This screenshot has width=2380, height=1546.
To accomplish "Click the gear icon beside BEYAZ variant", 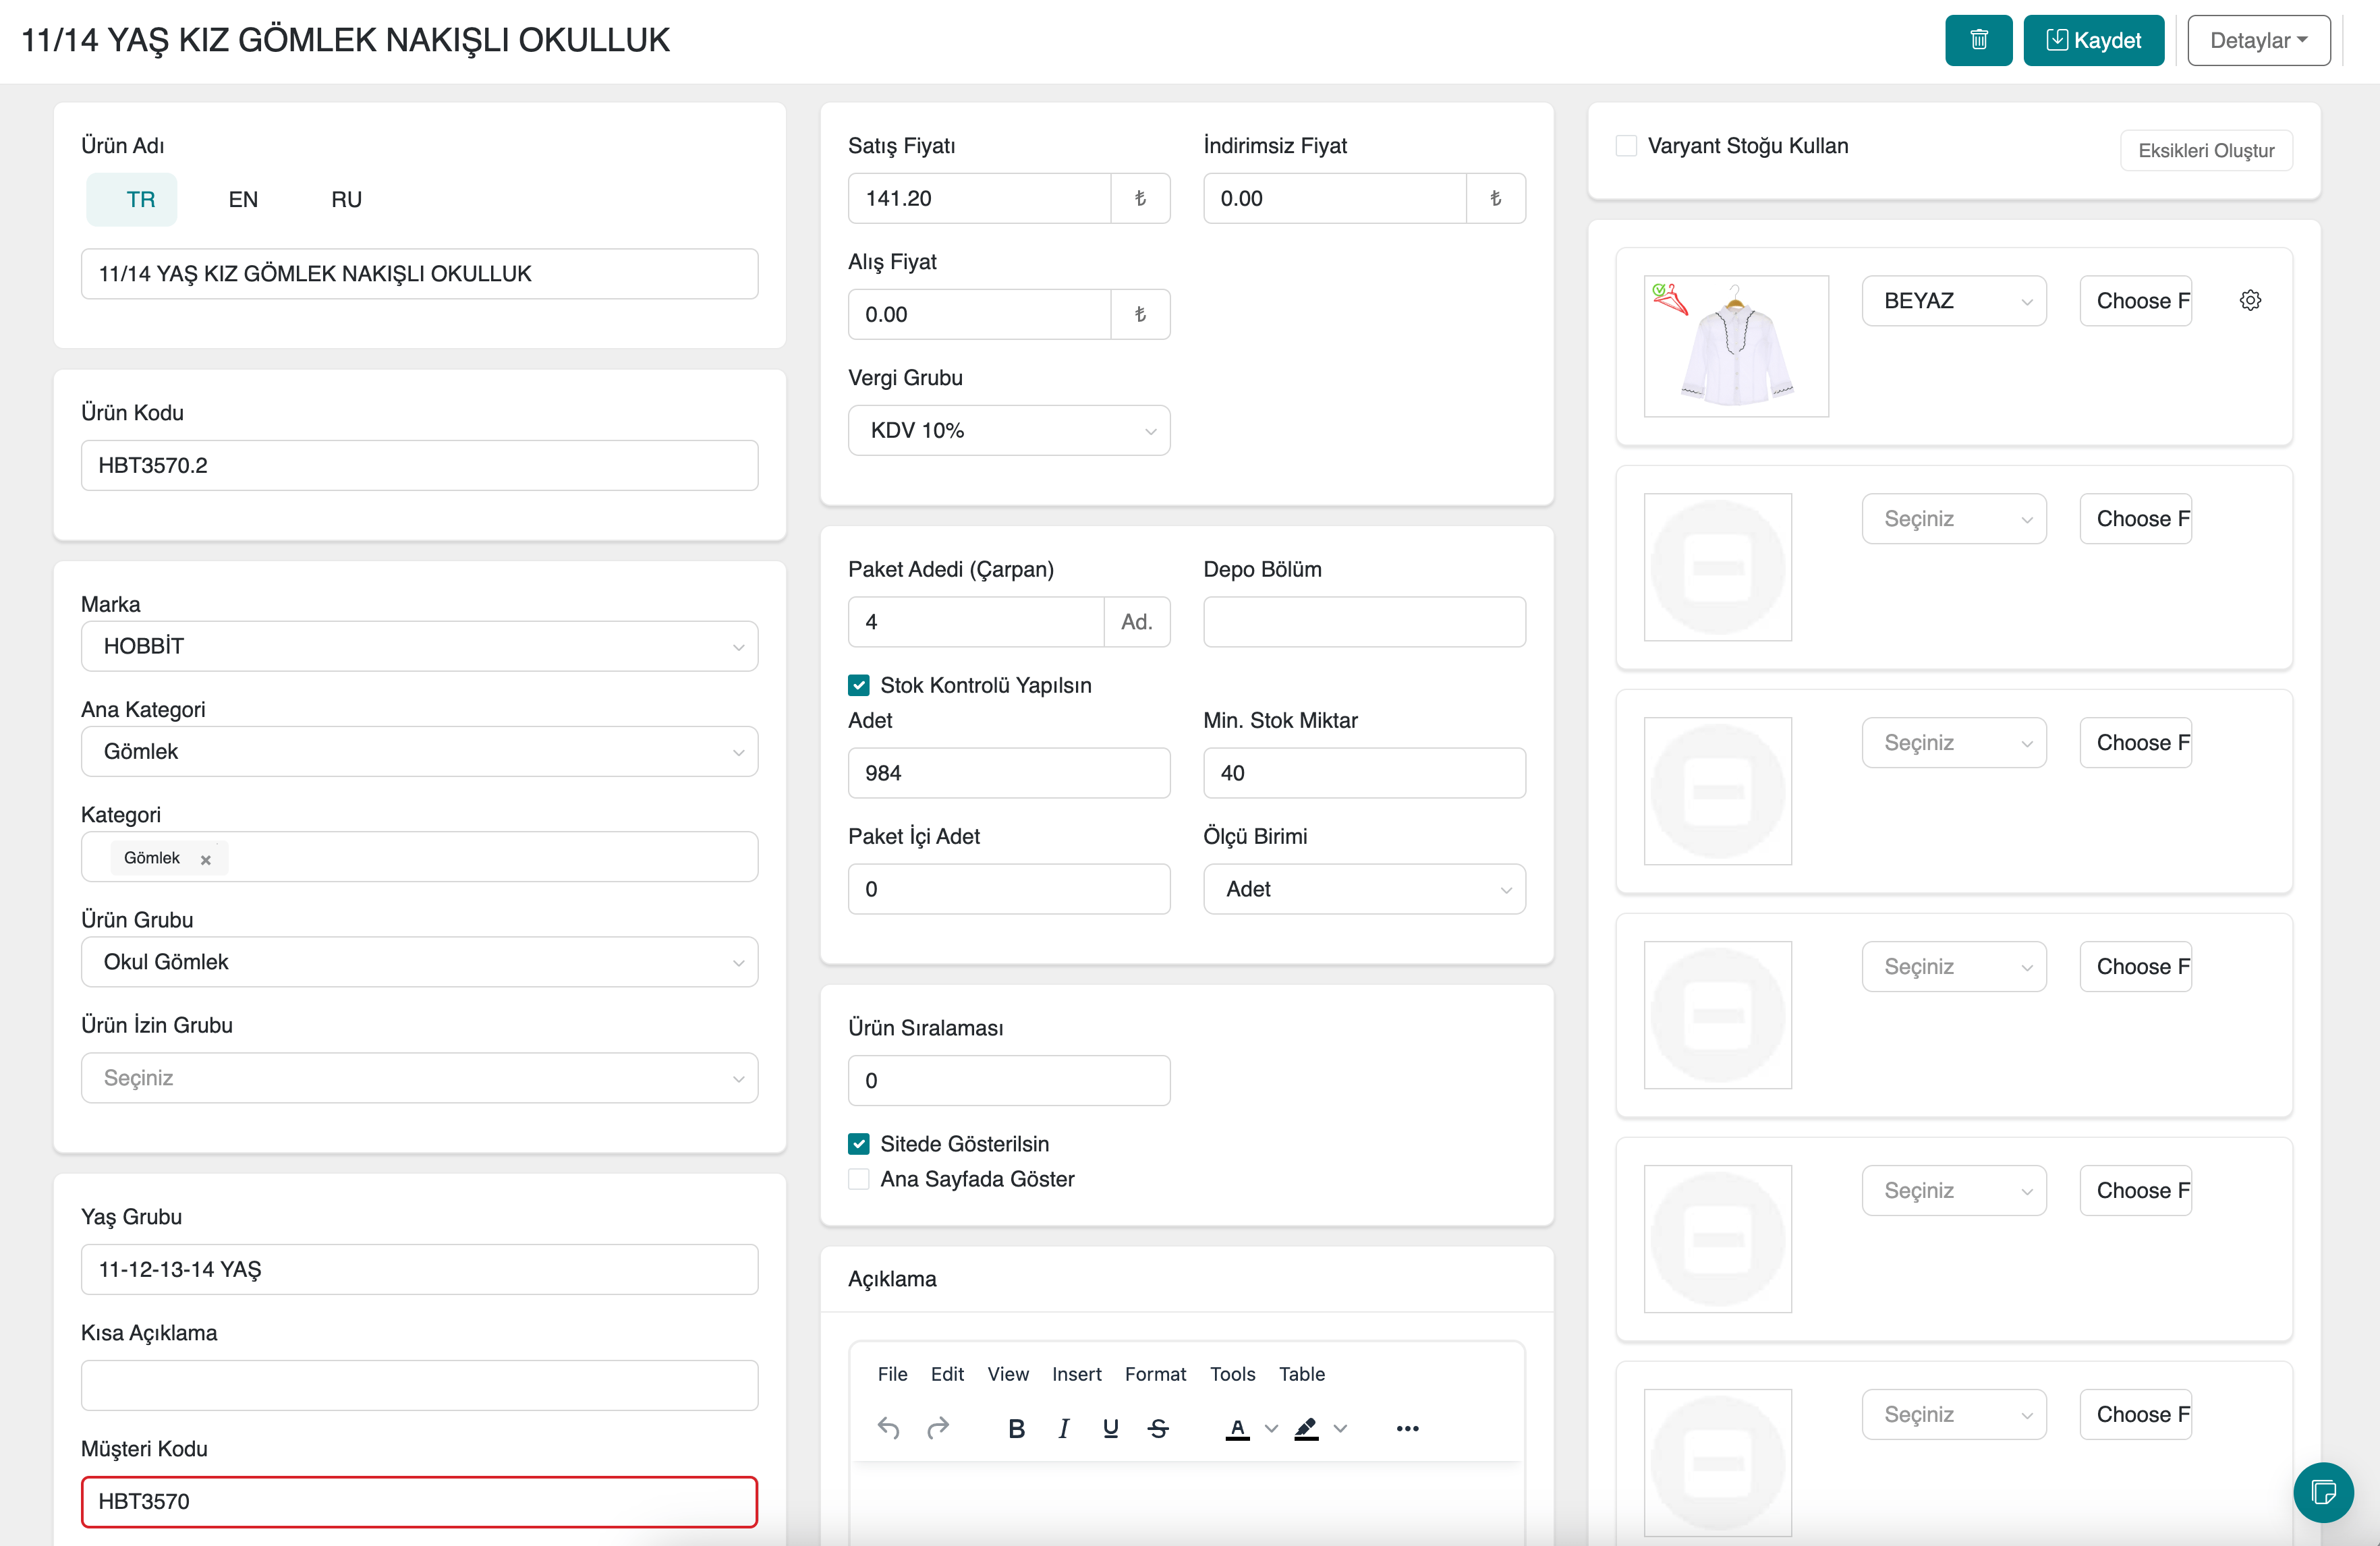I will click(2250, 300).
